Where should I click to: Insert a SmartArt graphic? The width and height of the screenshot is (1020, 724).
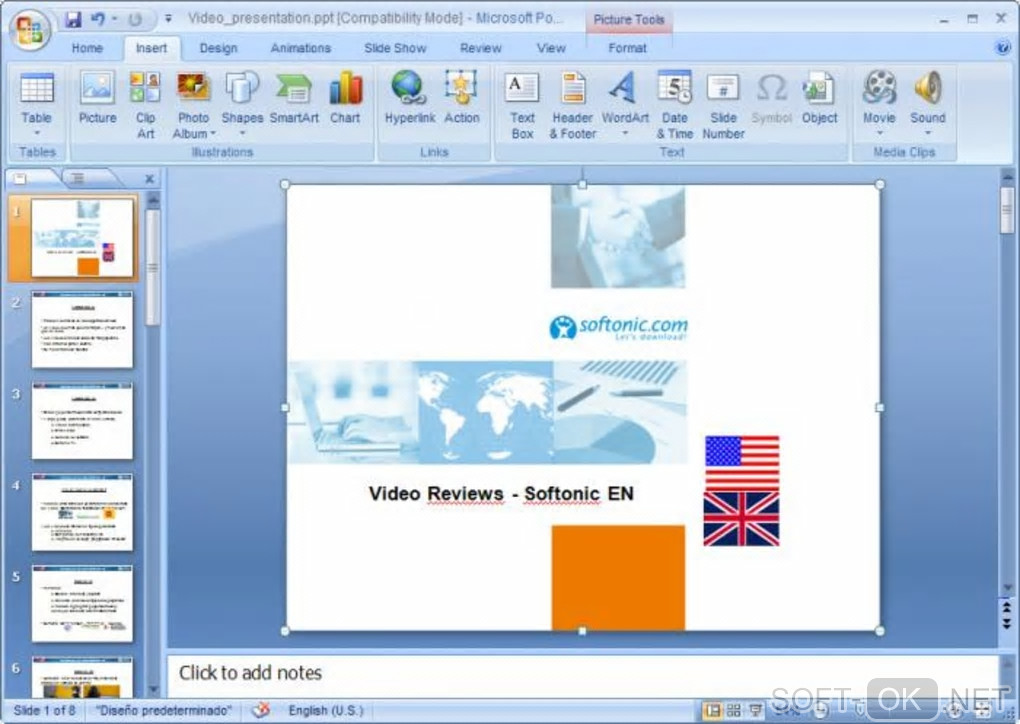tap(294, 98)
